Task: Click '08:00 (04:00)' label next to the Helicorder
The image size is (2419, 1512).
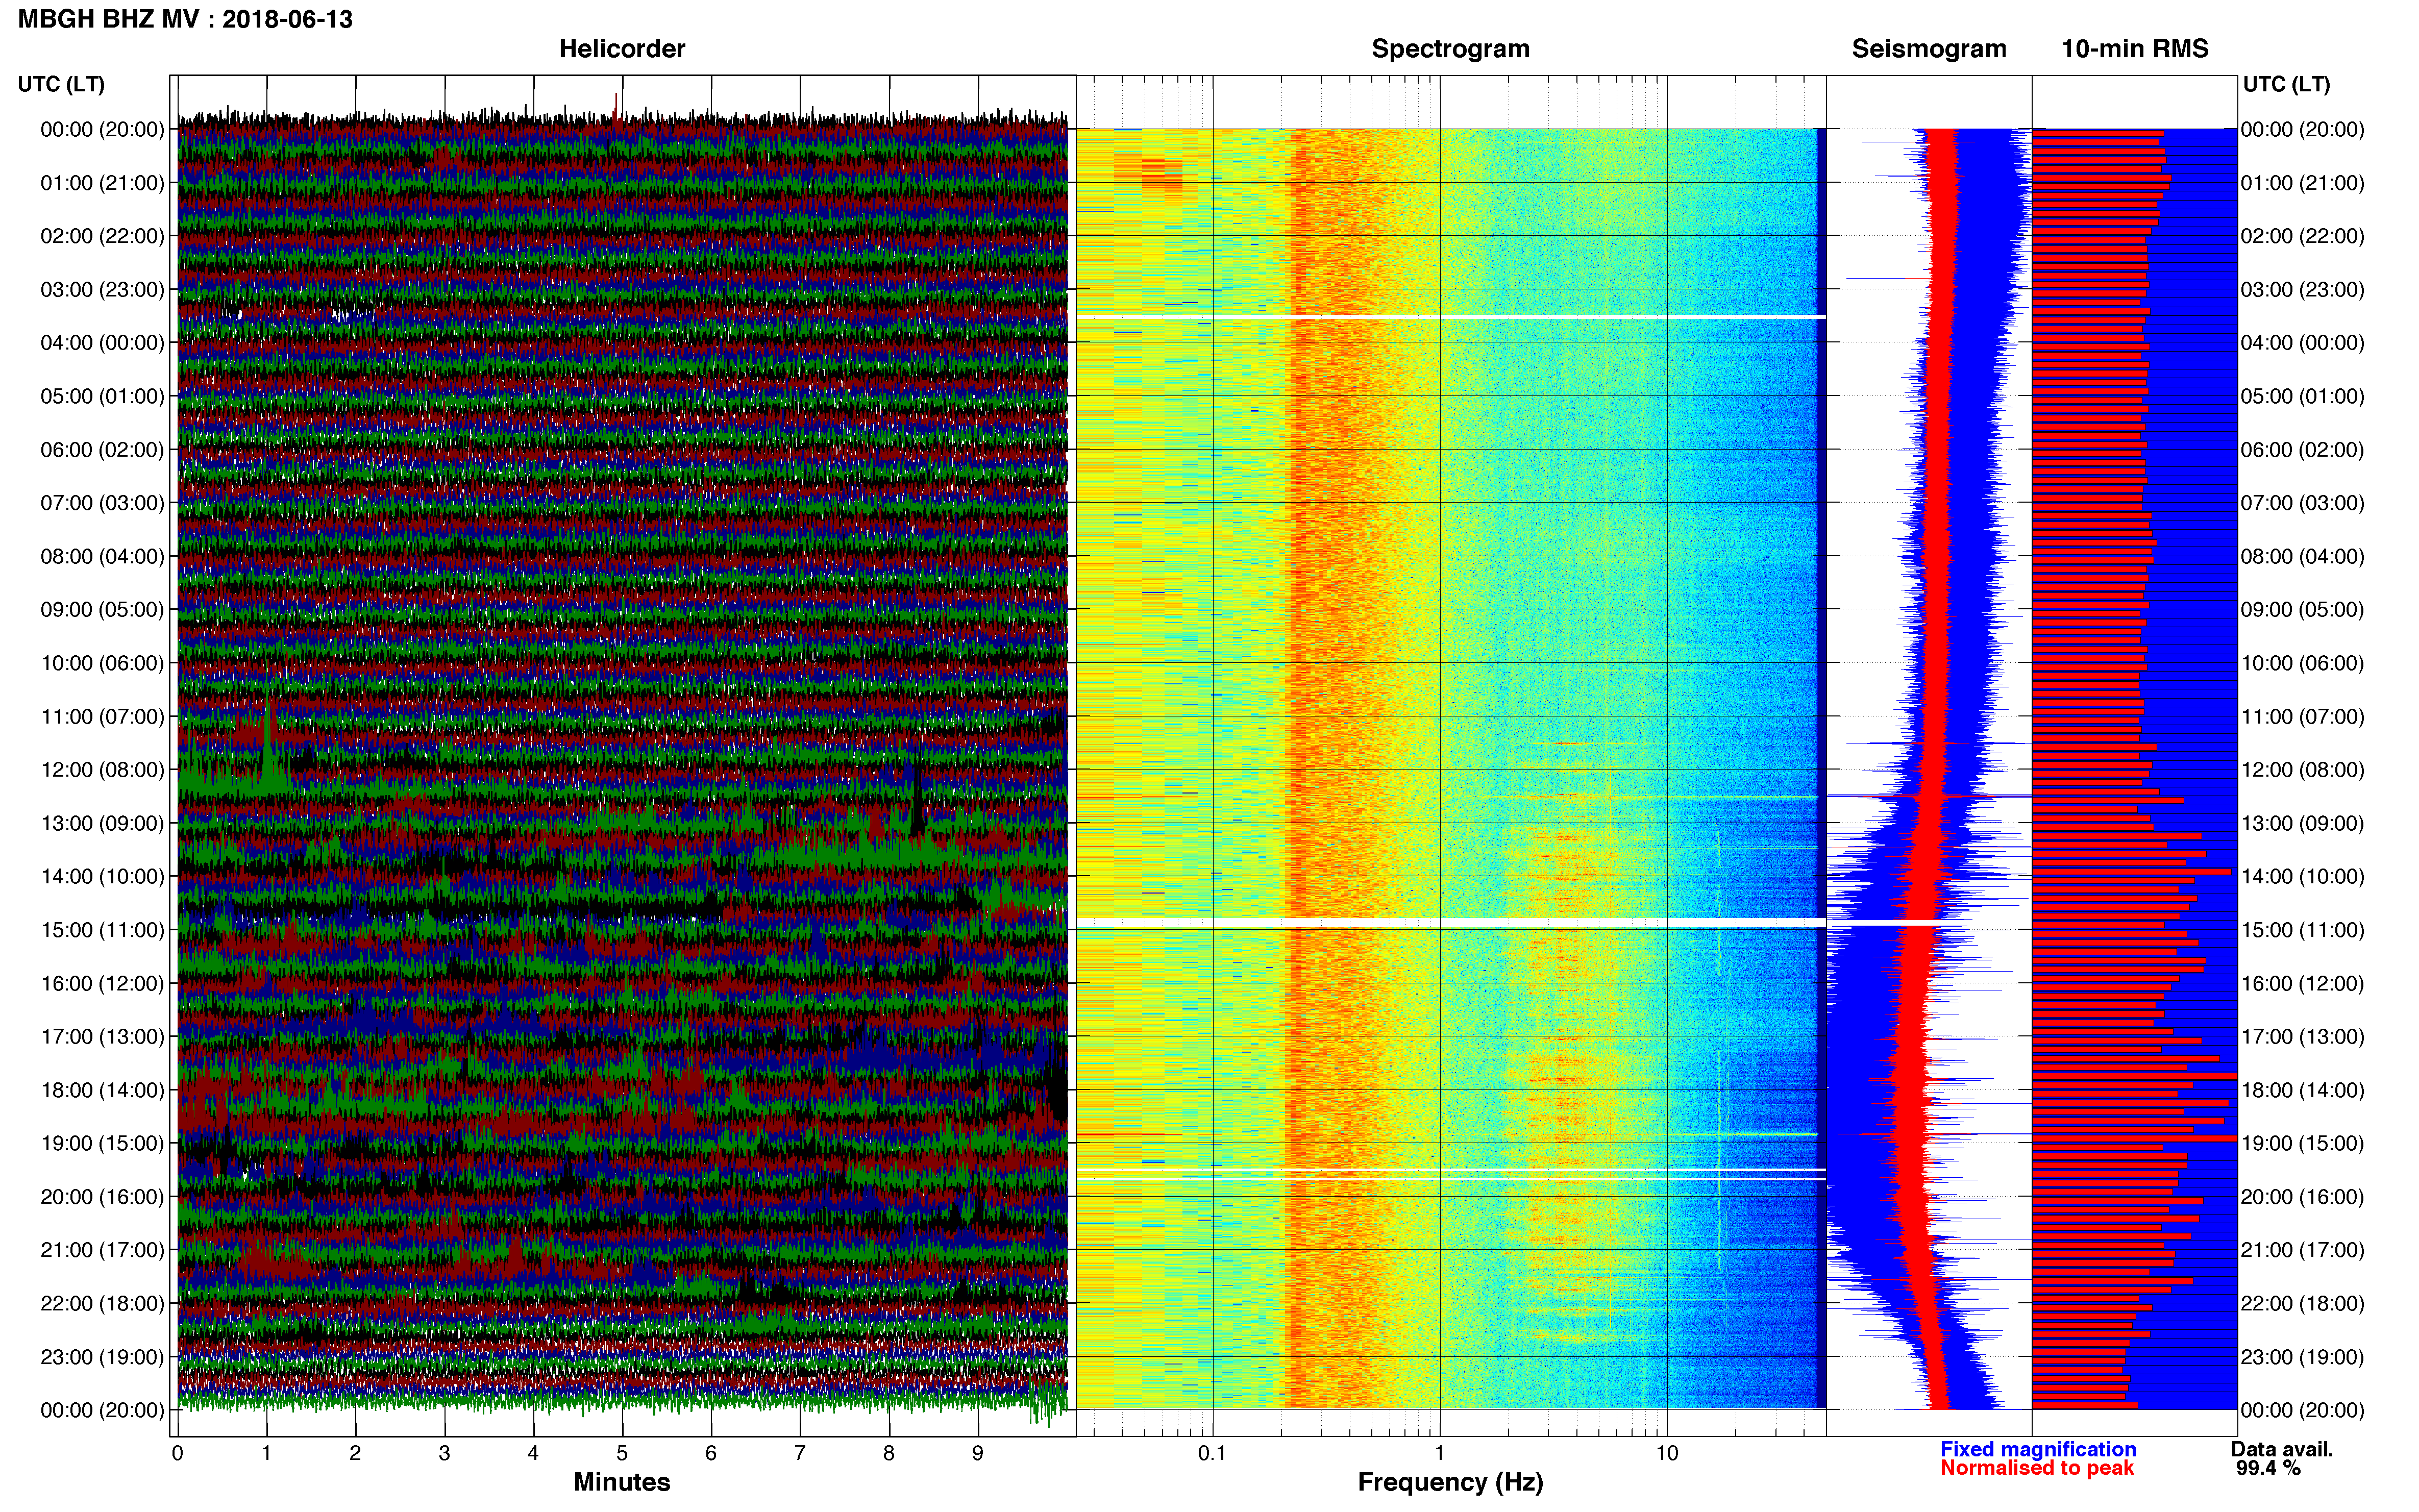Action: (x=102, y=556)
